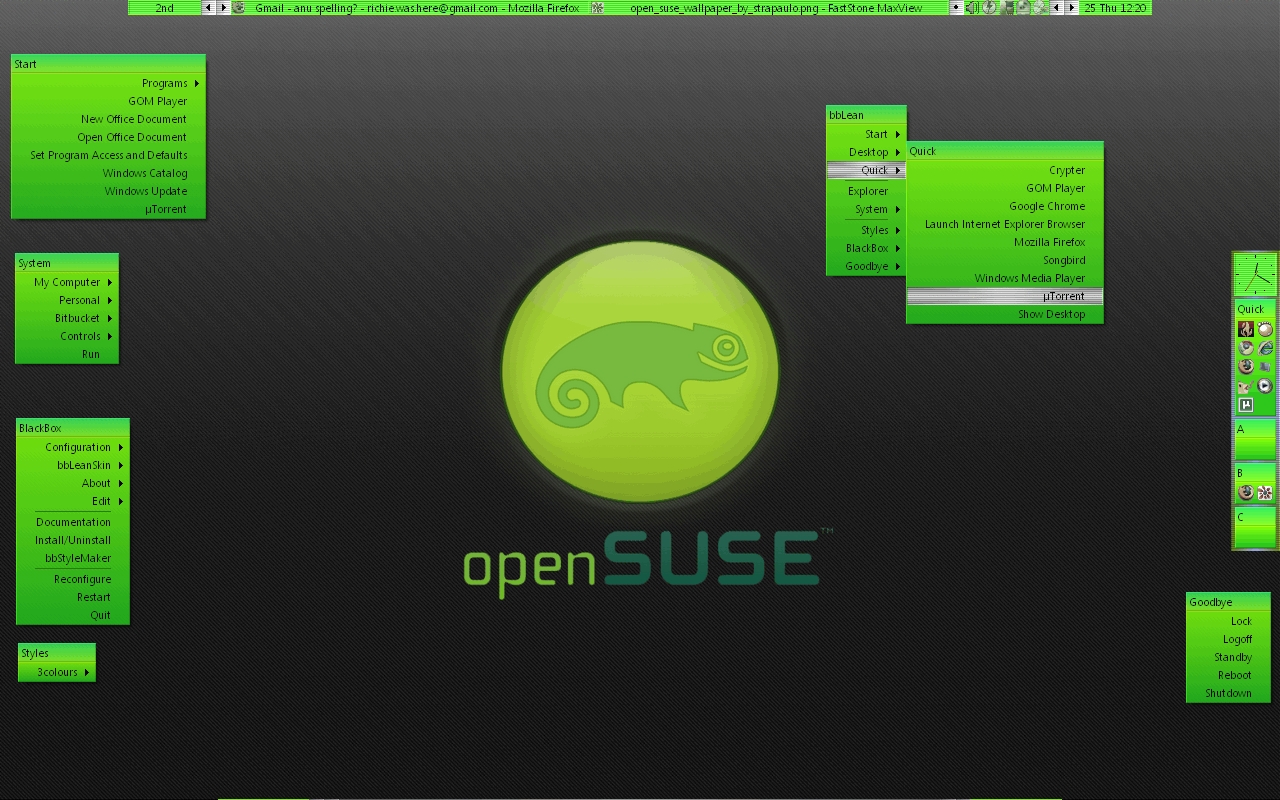Open bbStyleMaker in BlackBox menu
The image size is (1280, 800).
pos(73,558)
